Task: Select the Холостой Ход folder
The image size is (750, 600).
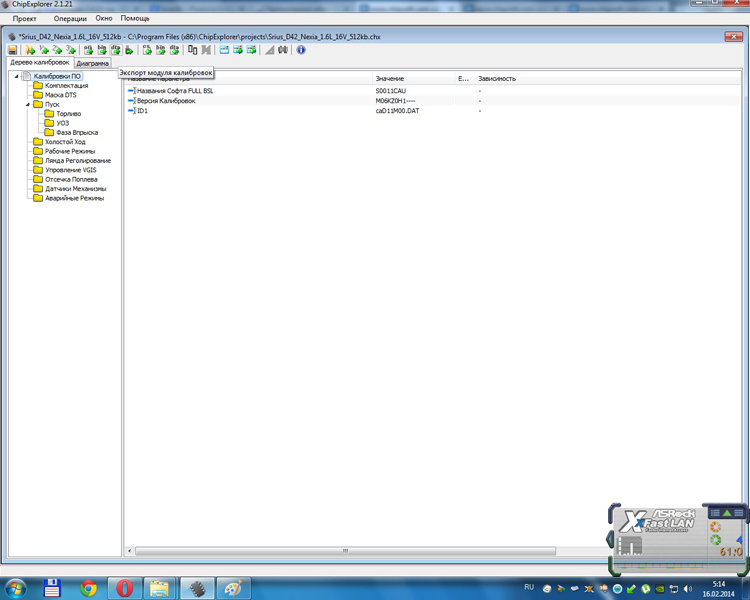Action: 65,142
